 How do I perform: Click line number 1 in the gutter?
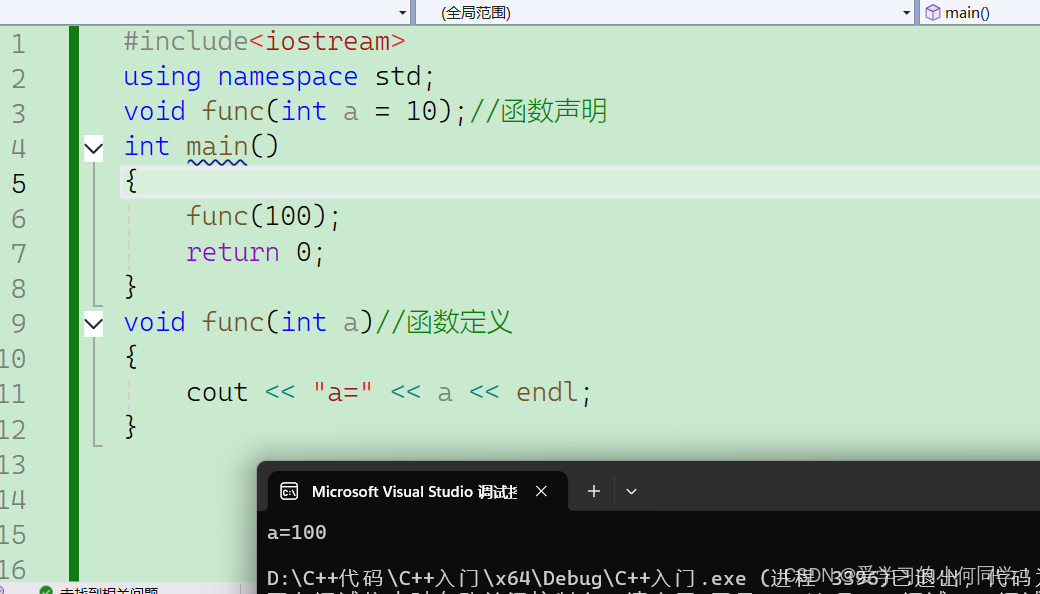point(19,44)
